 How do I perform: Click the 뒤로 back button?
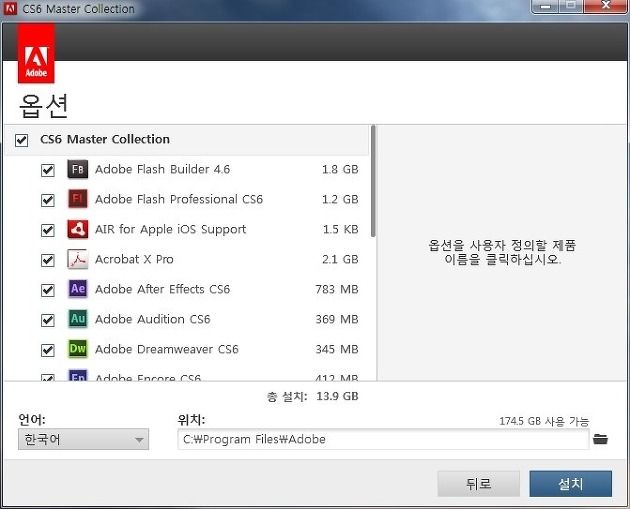pyautogui.click(x=479, y=484)
